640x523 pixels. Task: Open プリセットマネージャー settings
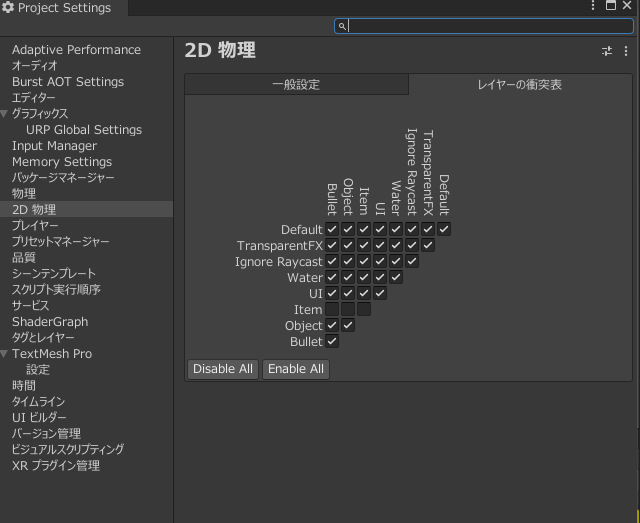pyautogui.click(x=60, y=242)
